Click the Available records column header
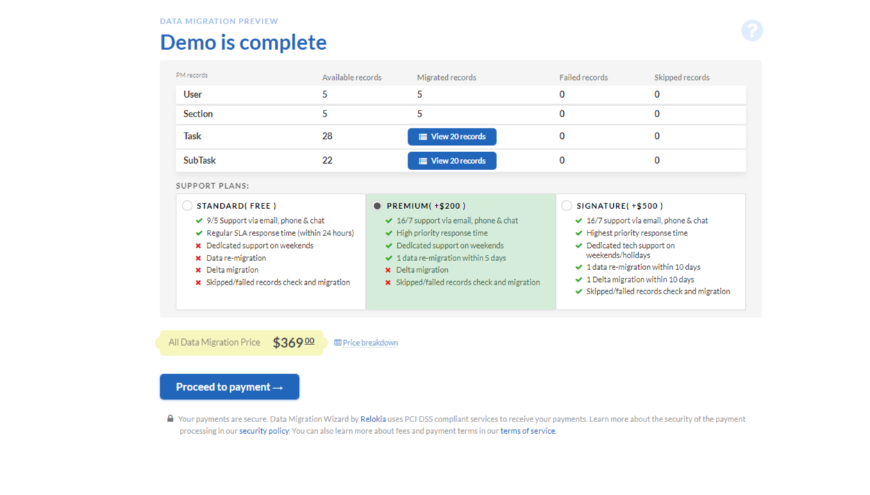 click(352, 77)
